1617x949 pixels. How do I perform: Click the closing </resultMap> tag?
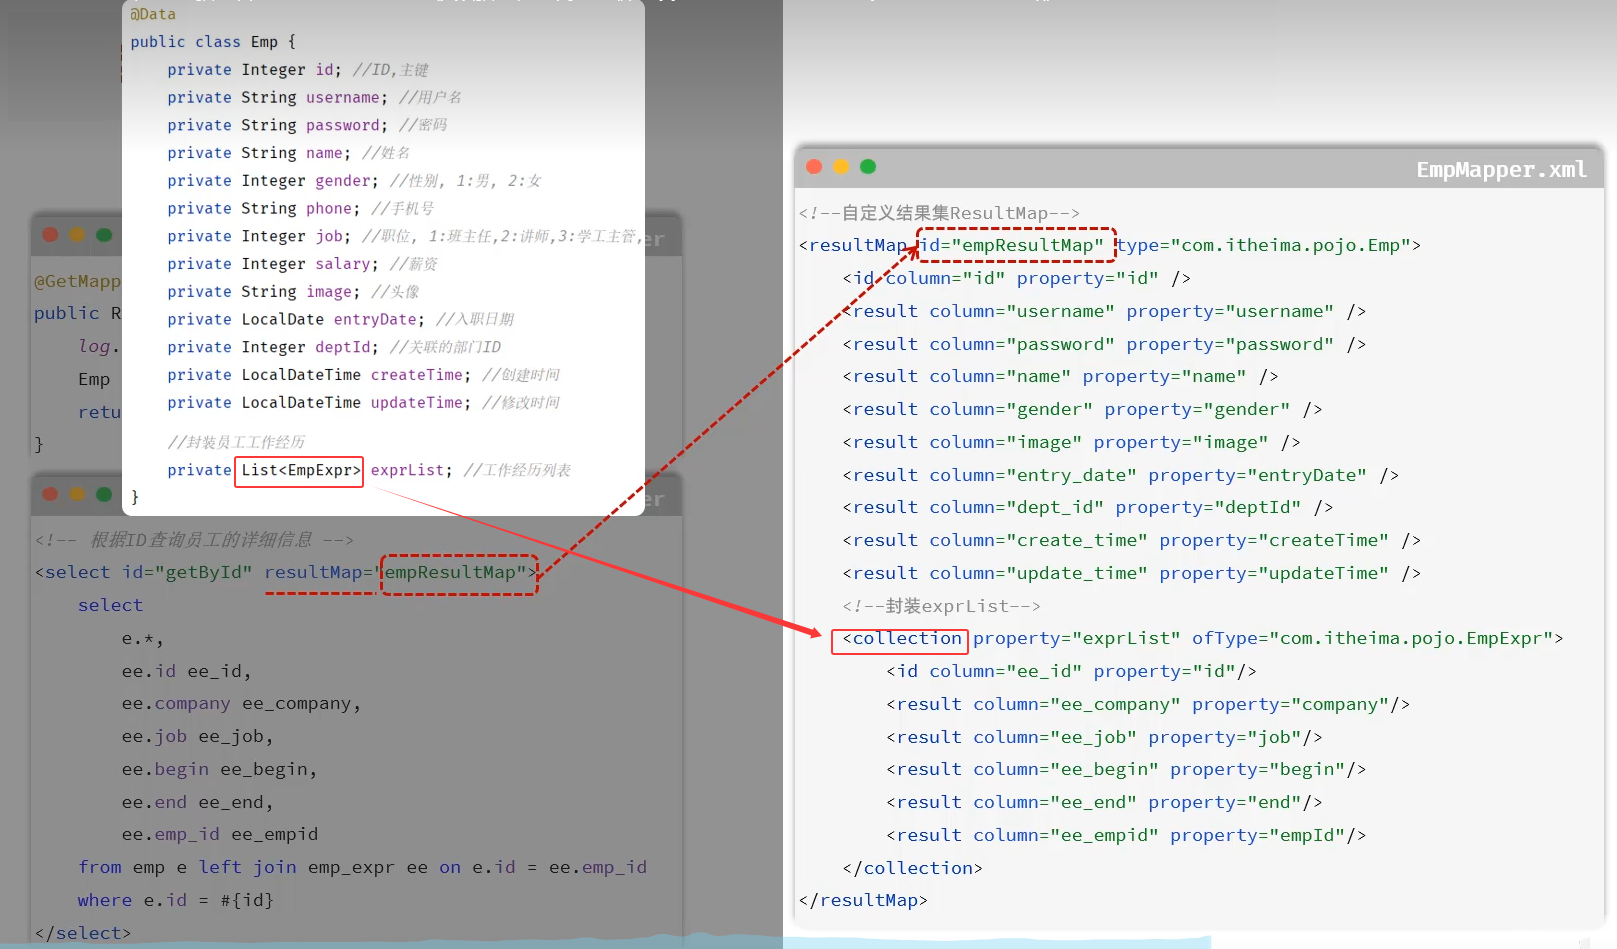click(x=863, y=900)
